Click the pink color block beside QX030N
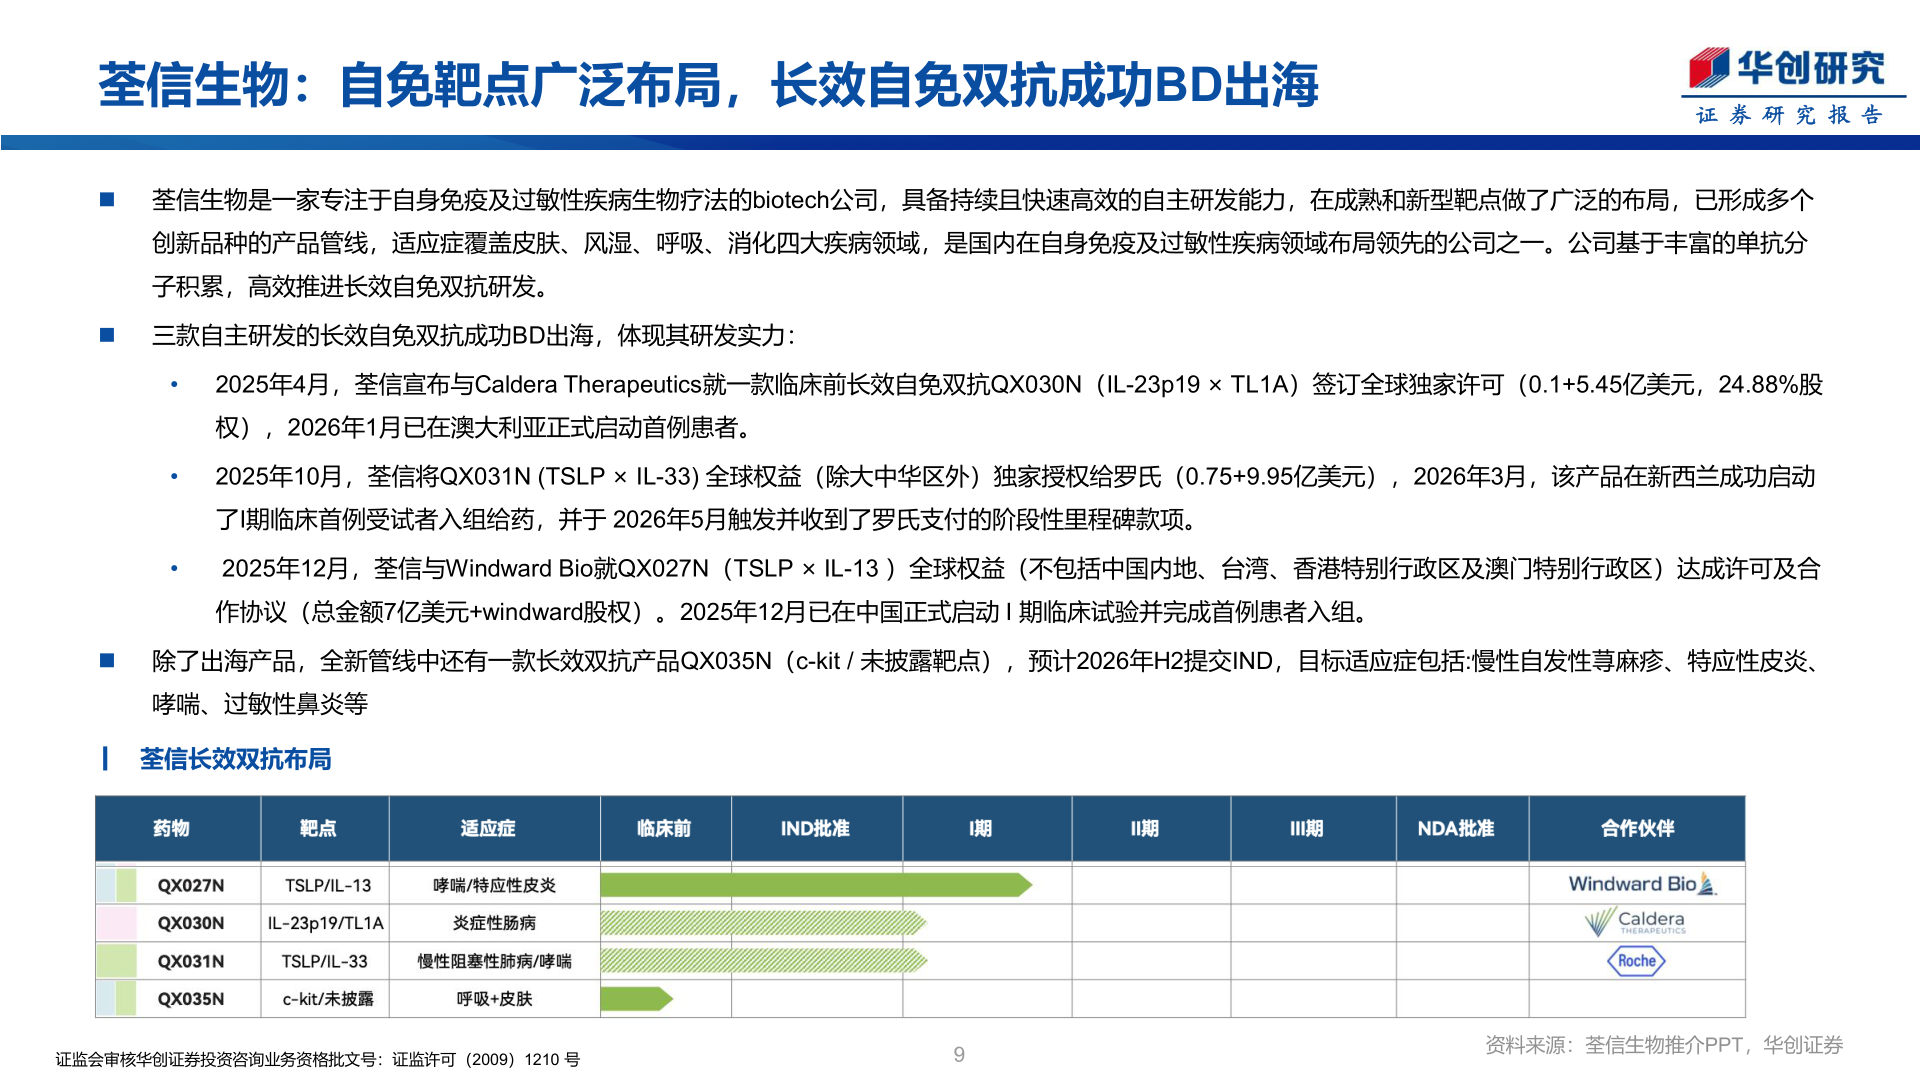The height and width of the screenshot is (1080, 1920). tap(116, 922)
